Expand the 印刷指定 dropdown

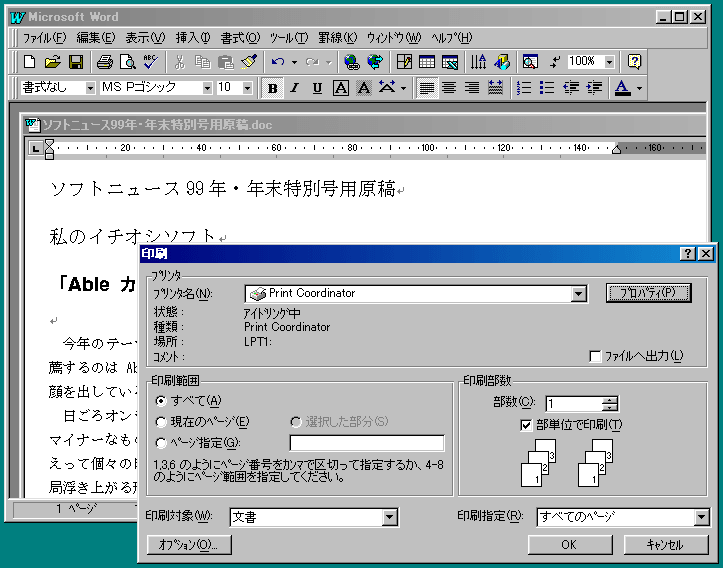[x=701, y=517]
